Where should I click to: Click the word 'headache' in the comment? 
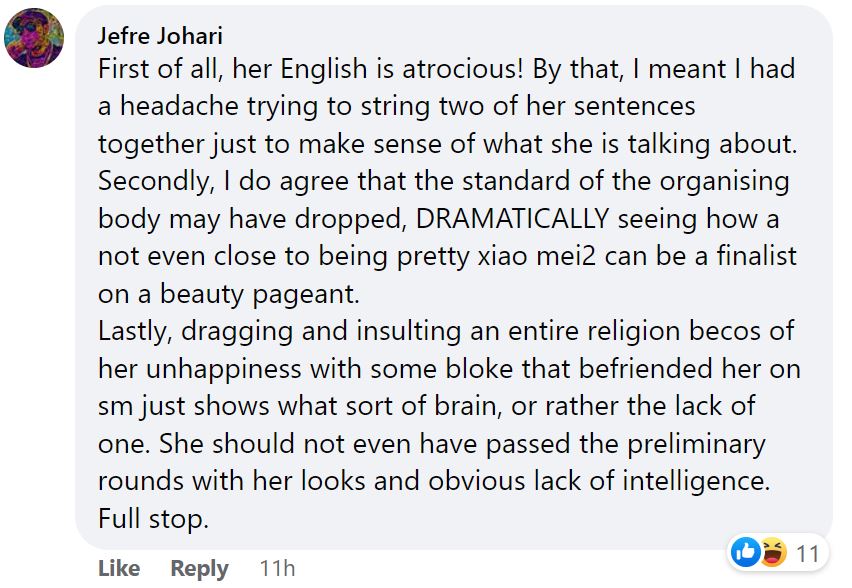click(179, 107)
